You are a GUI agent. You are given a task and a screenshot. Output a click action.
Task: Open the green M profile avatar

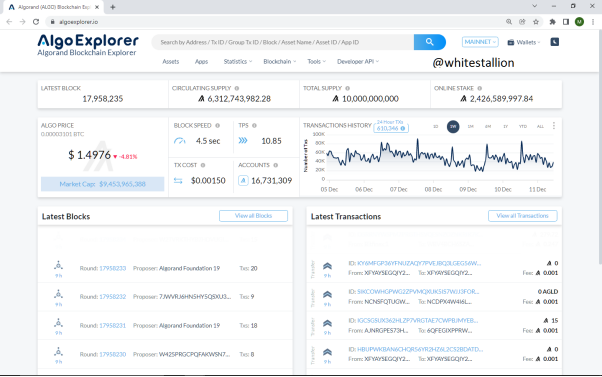tap(579, 22)
